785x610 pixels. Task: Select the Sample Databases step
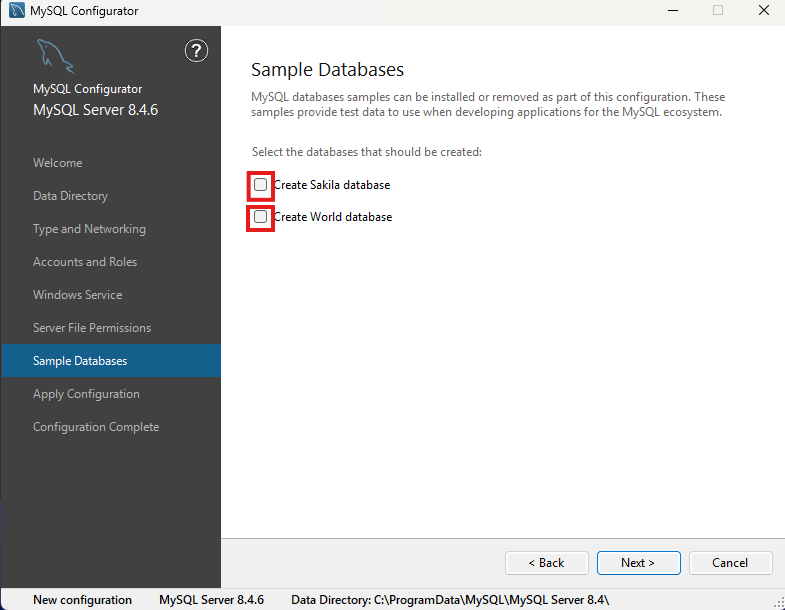click(111, 361)
